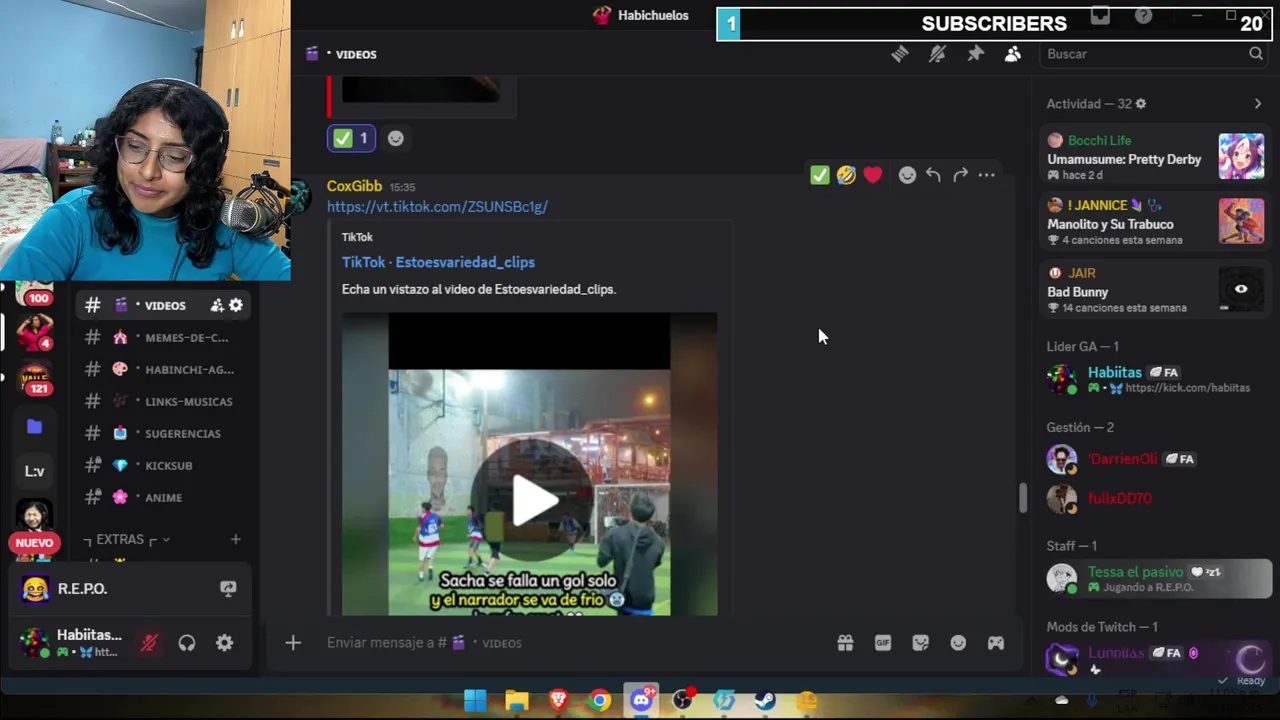The width and height of the screenshot is (1280, 720).
Task: Open SUGERENCIAS channel
Action: [165, 433]
